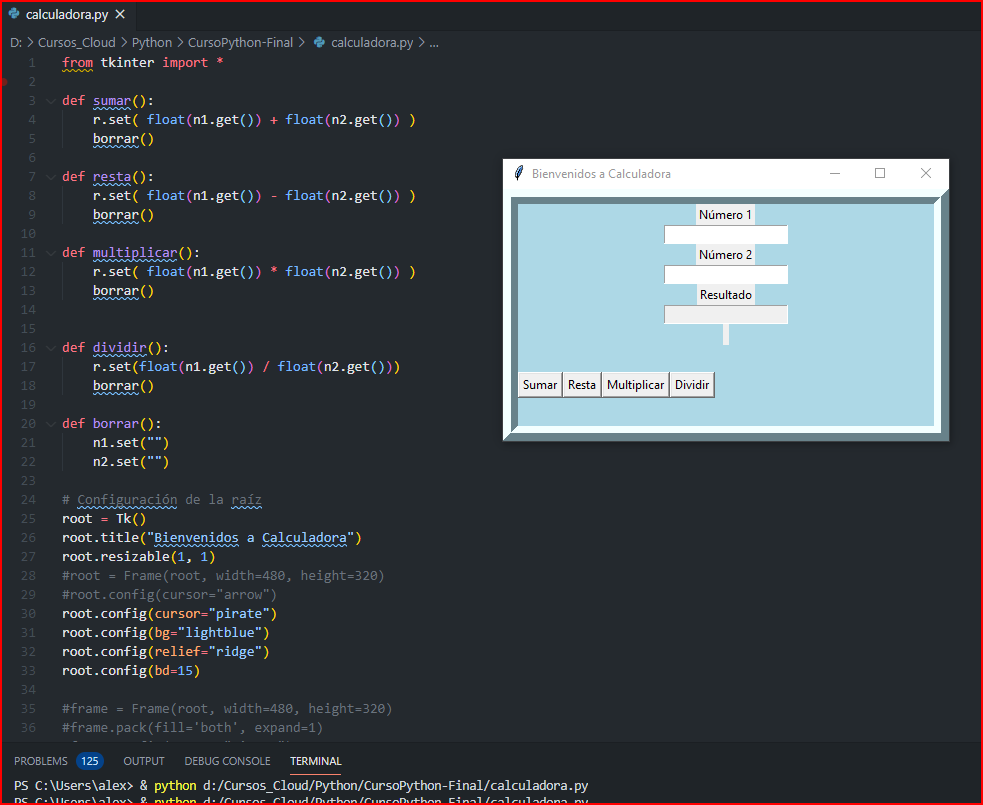The image size is (983, 805).
Task: Click the Tk feather icon in calculator title bar
Action: pyautogui.click(x=518, y=173)
